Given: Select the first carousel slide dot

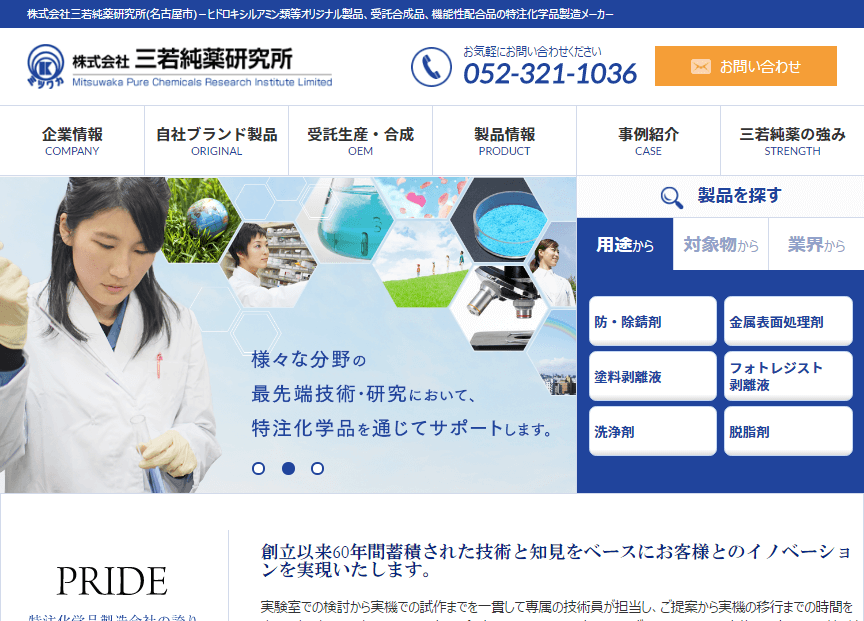Looking at the screenshot, I should coord(259,468).
